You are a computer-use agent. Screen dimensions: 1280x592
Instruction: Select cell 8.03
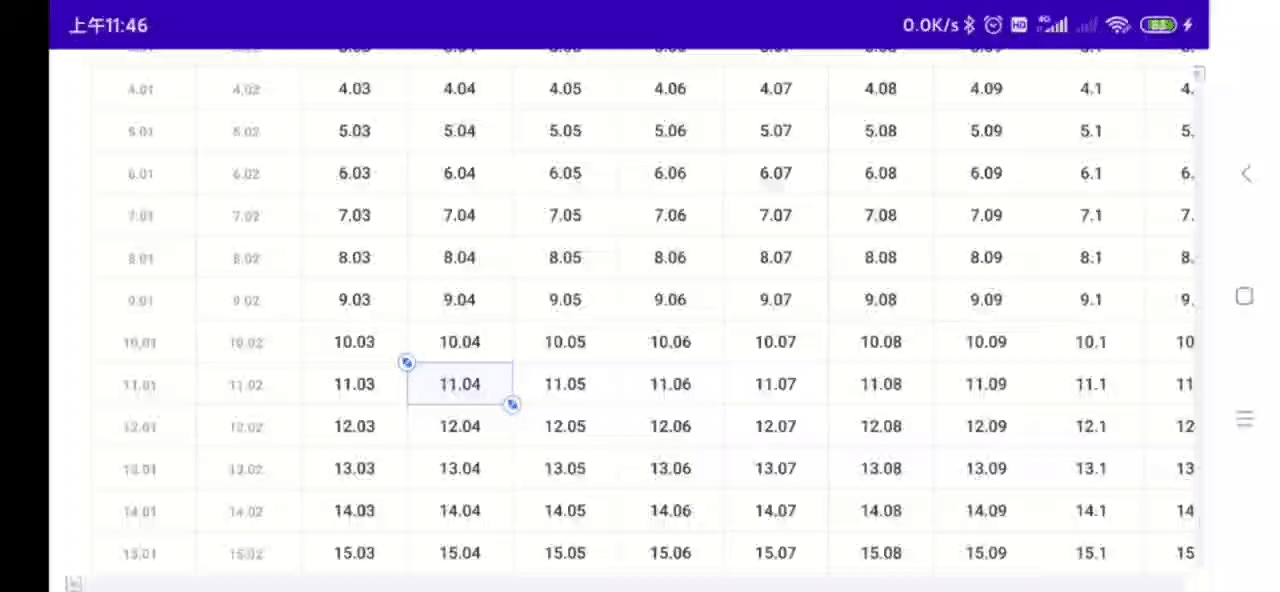[355, 257]
